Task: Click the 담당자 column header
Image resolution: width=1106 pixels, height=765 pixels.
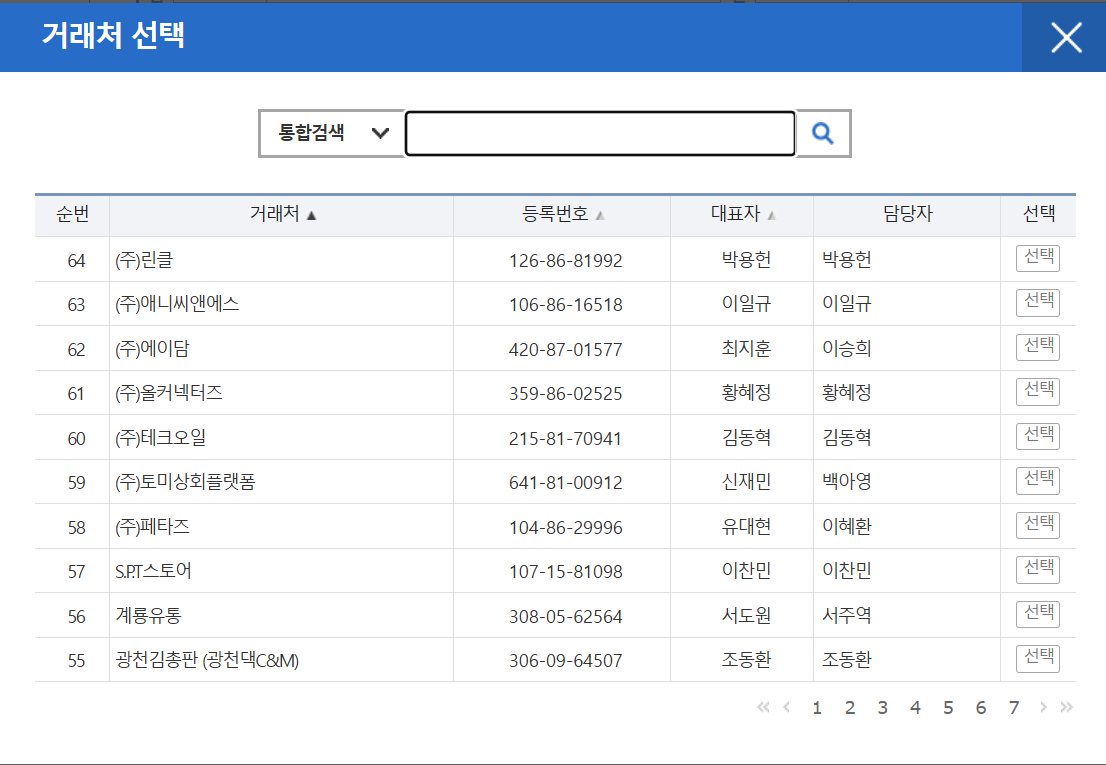Action: [908, 214]
